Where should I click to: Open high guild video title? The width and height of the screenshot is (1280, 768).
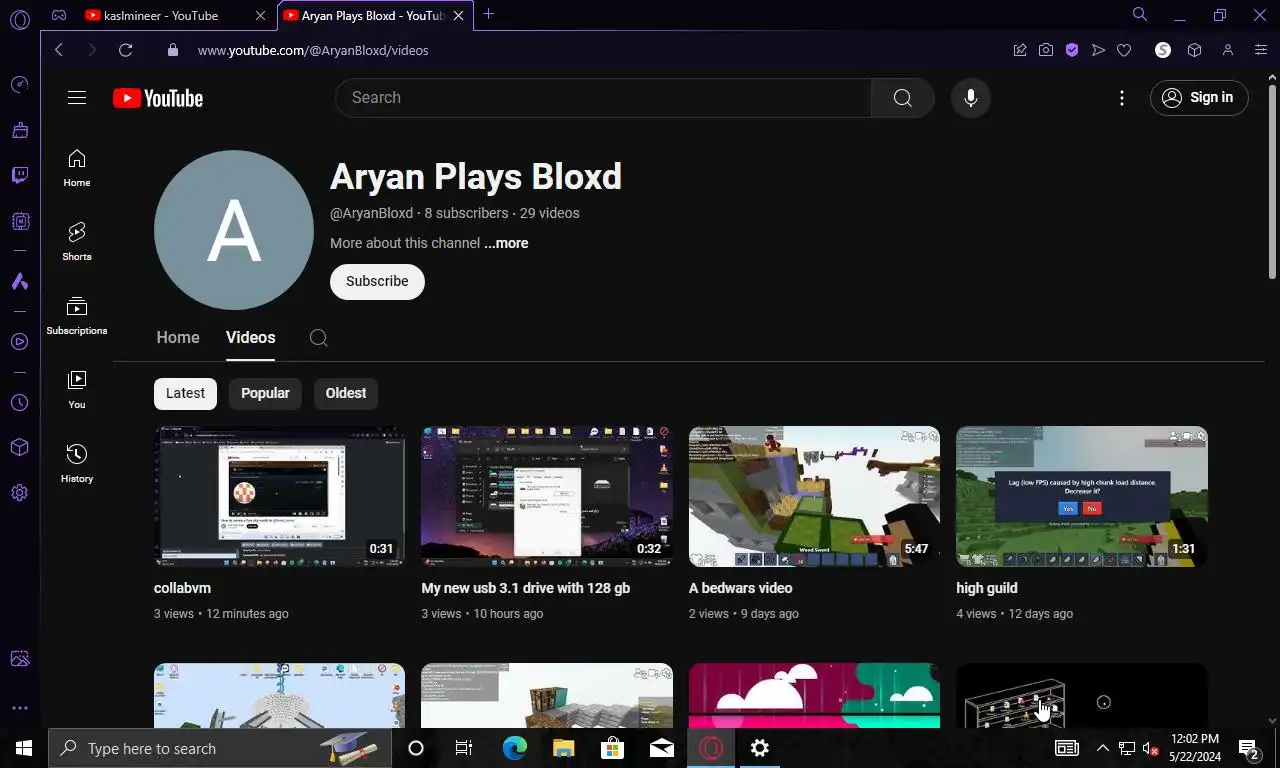(x=987, y=588)
